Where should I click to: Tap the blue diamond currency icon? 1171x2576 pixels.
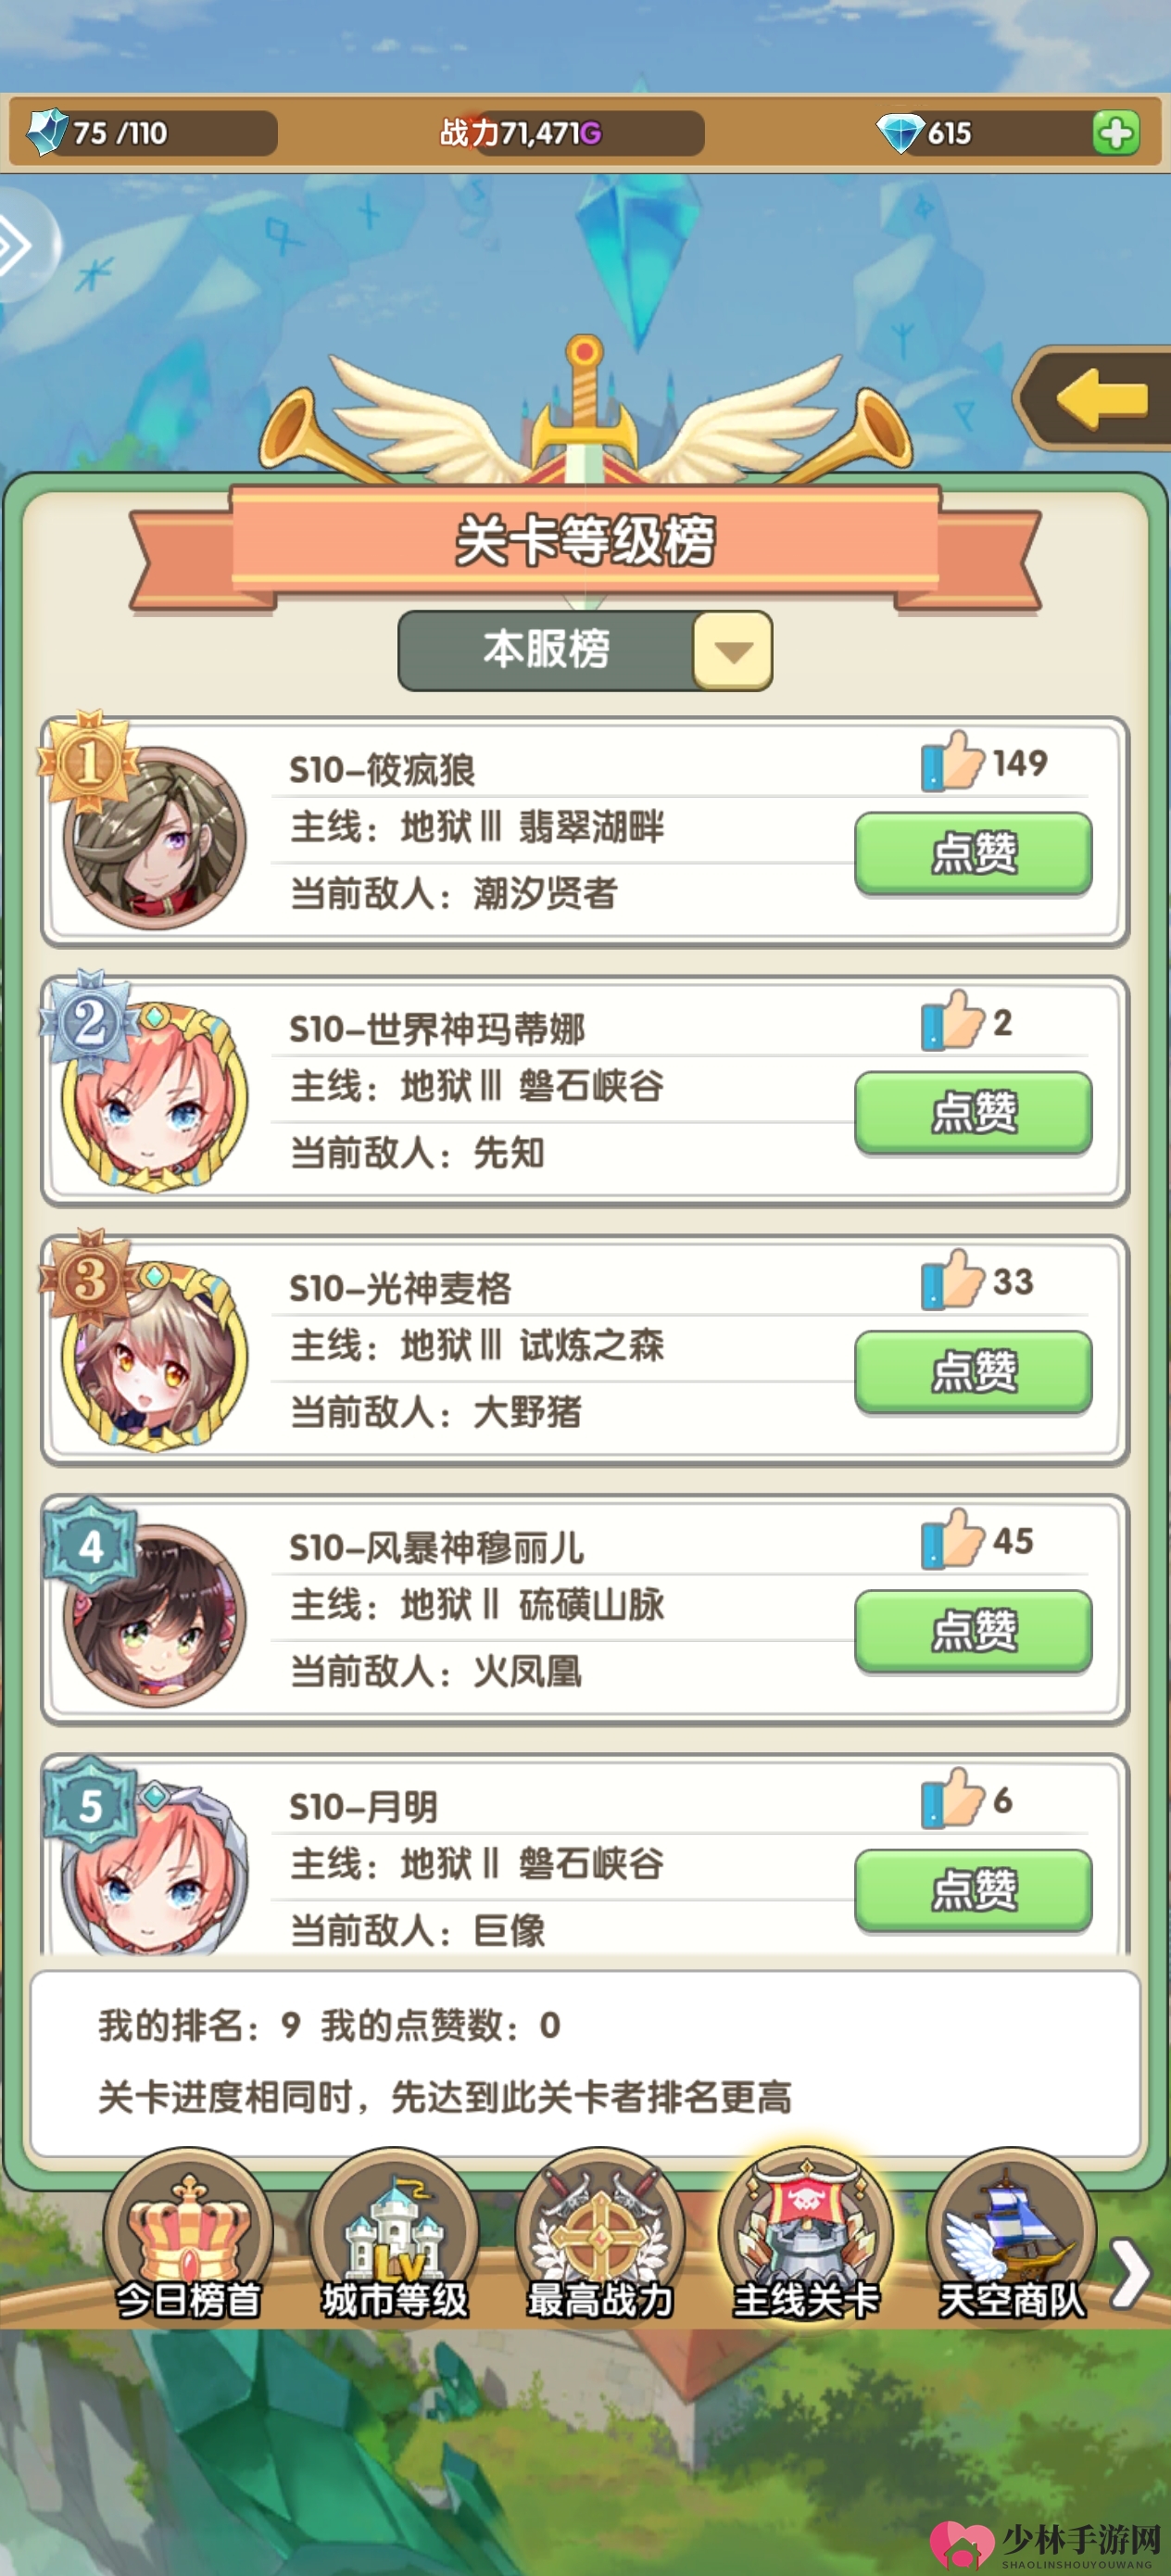pos(899,132)
